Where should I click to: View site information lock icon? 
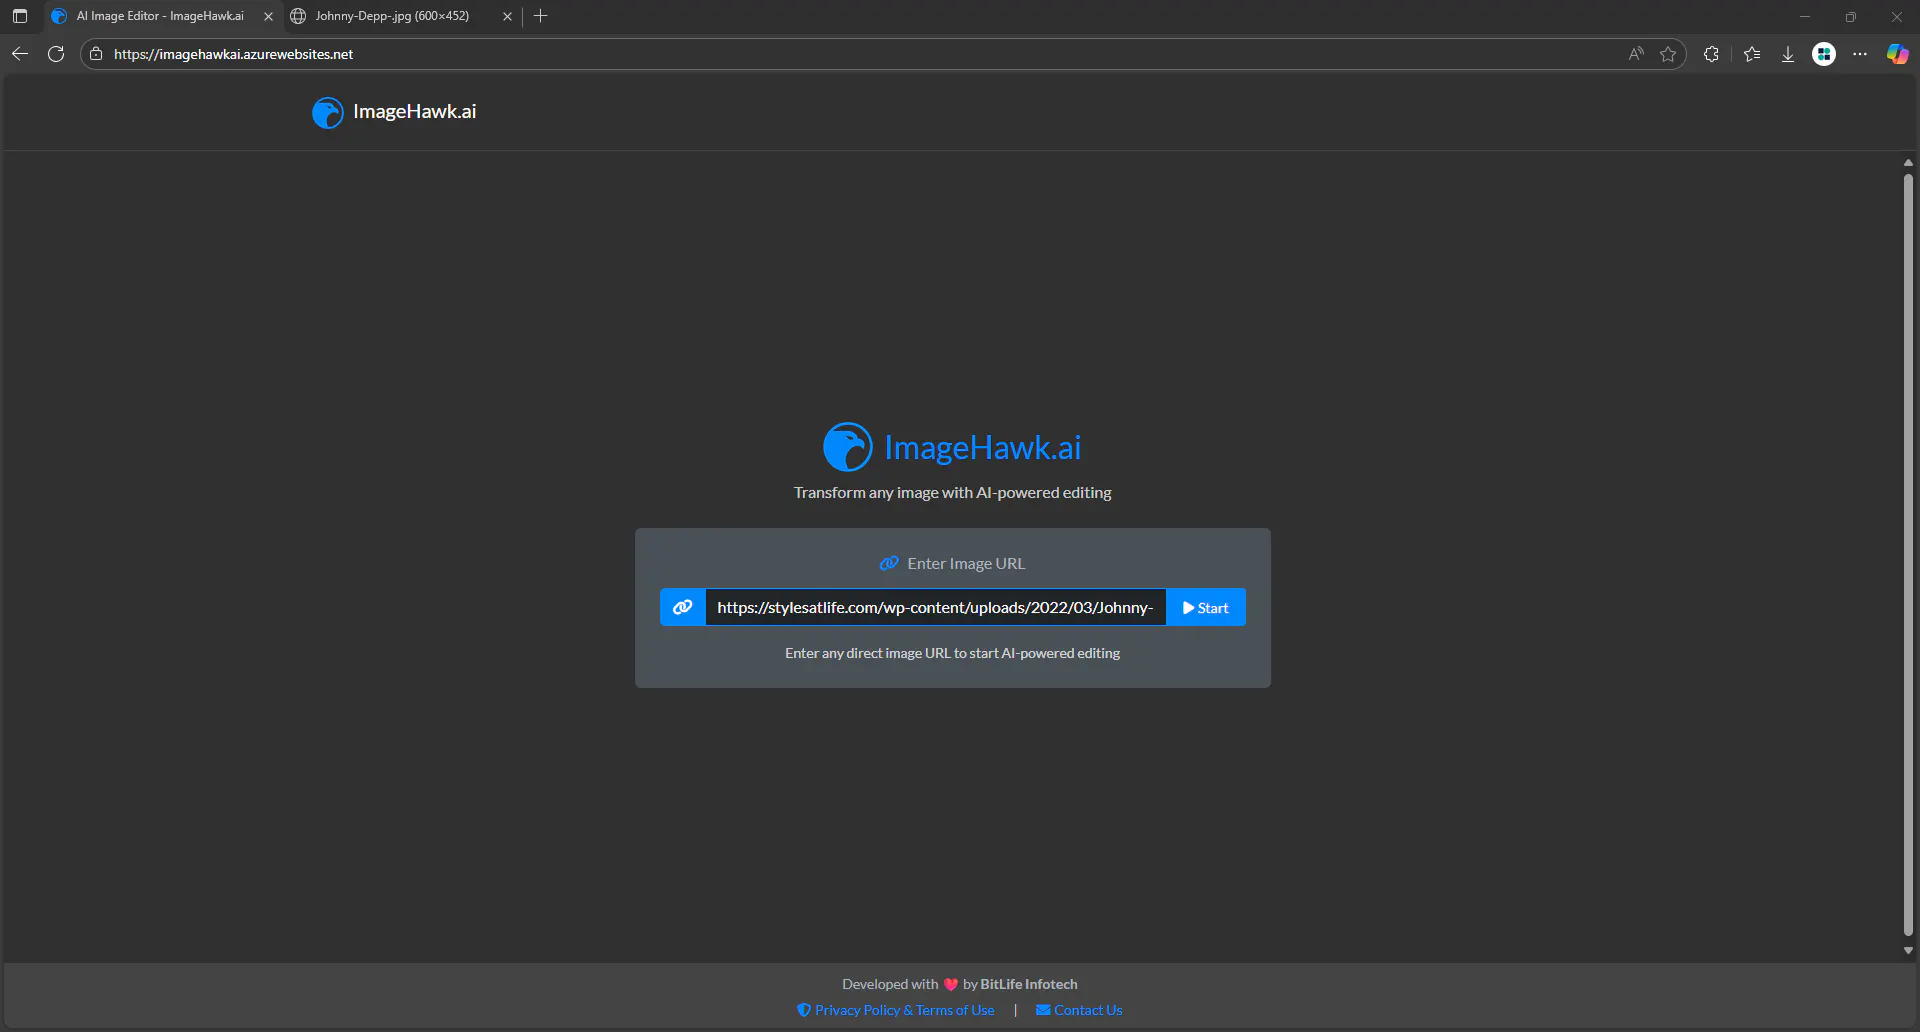pyautogui.click(x=96, y=54)
